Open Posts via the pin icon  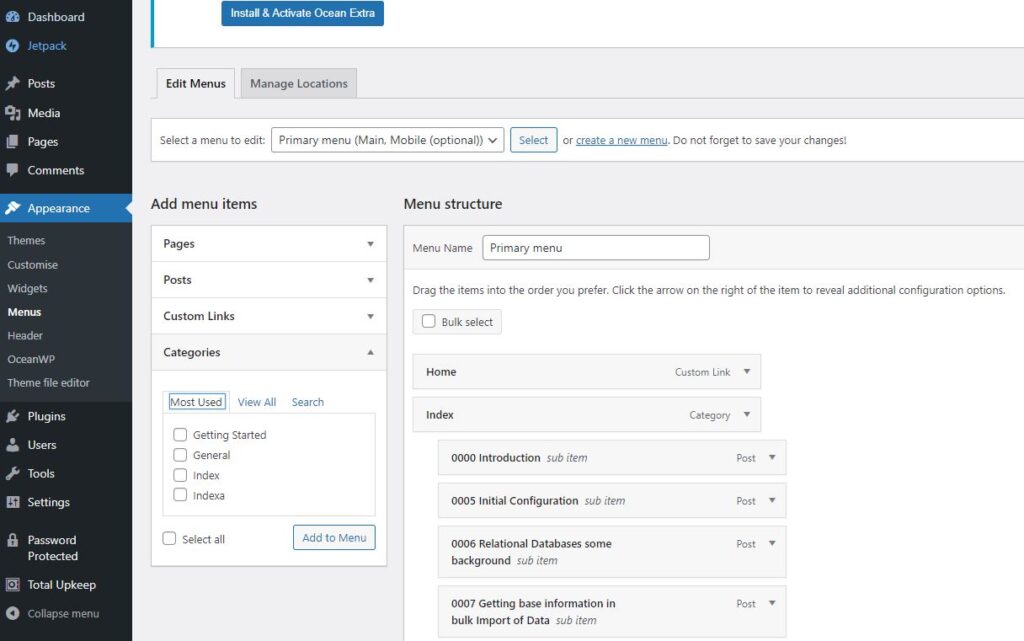pyautogui.click(x=12, y=84)
